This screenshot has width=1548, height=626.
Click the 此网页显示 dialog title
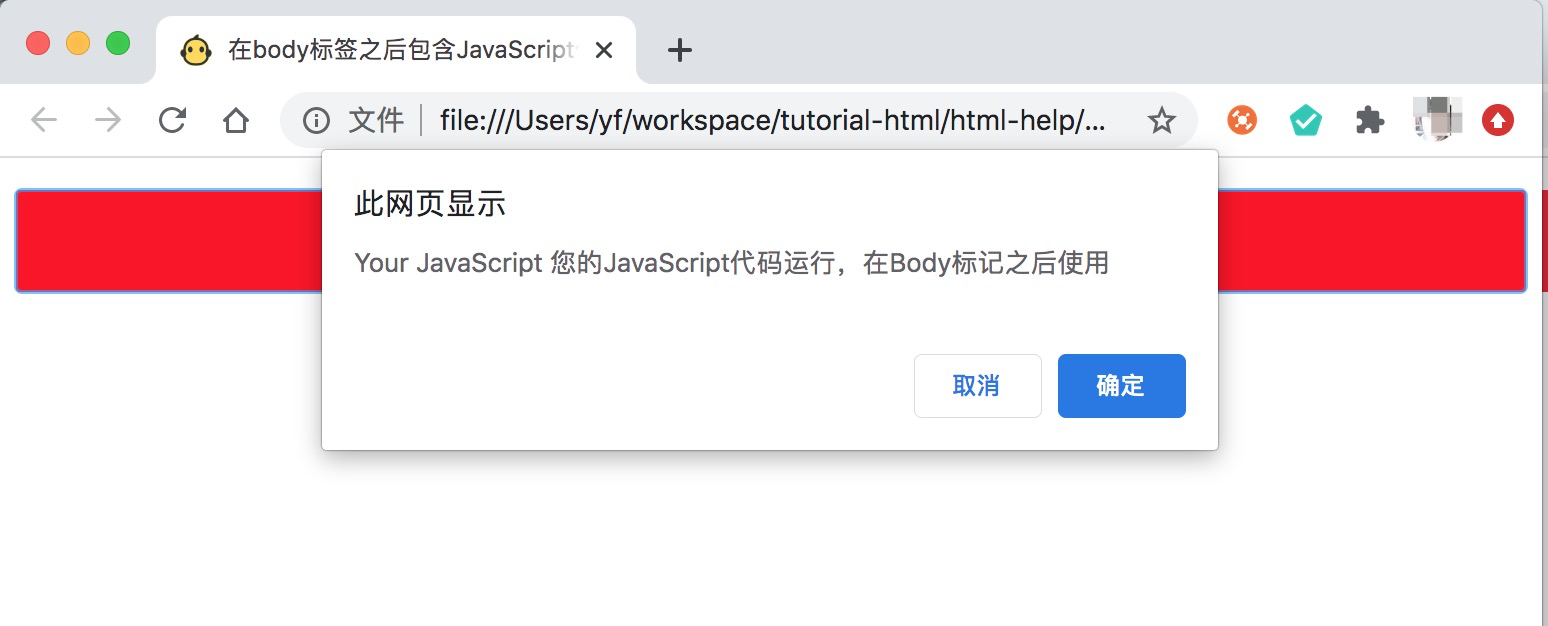pyautogui.click(x=430, y=205)
